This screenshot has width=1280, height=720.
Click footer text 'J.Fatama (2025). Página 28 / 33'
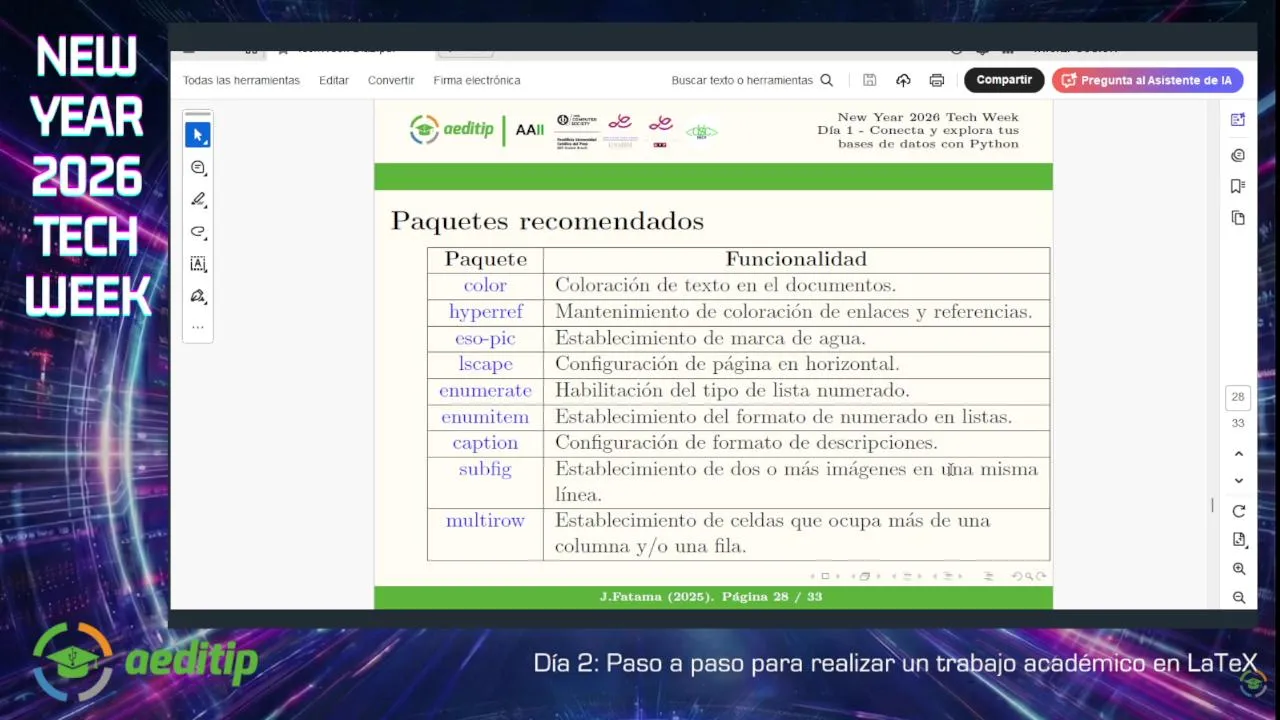point(711,597)
